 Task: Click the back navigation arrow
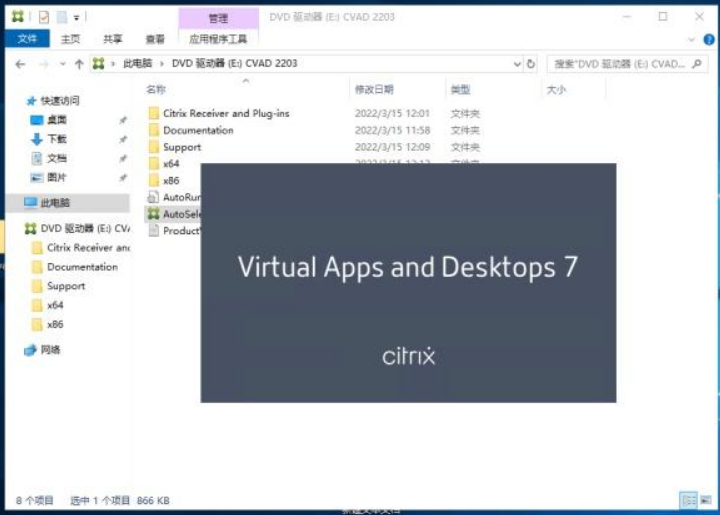[20, 64]
